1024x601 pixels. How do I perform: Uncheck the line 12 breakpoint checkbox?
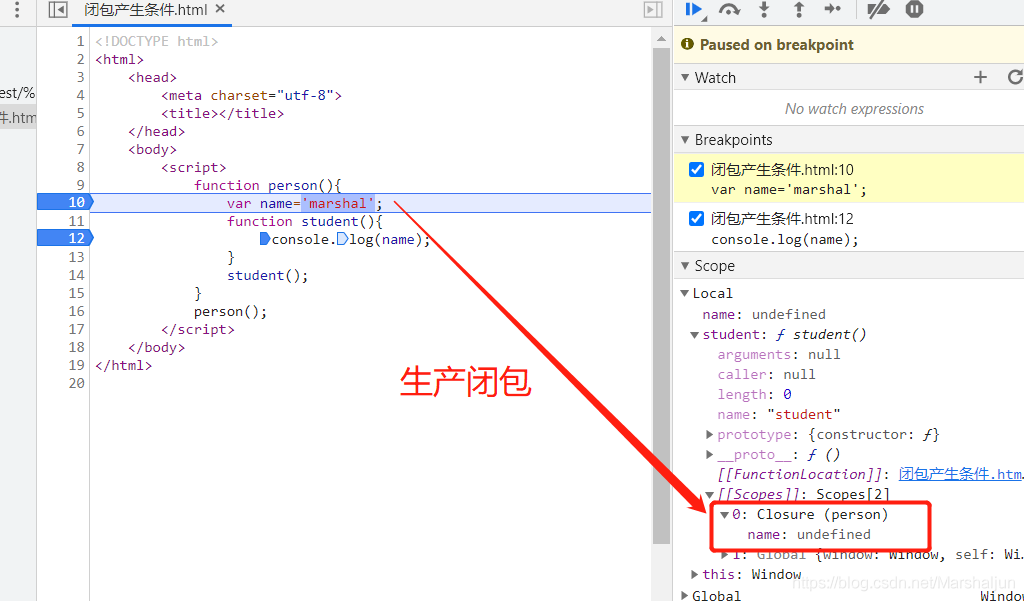pos(696,218)
